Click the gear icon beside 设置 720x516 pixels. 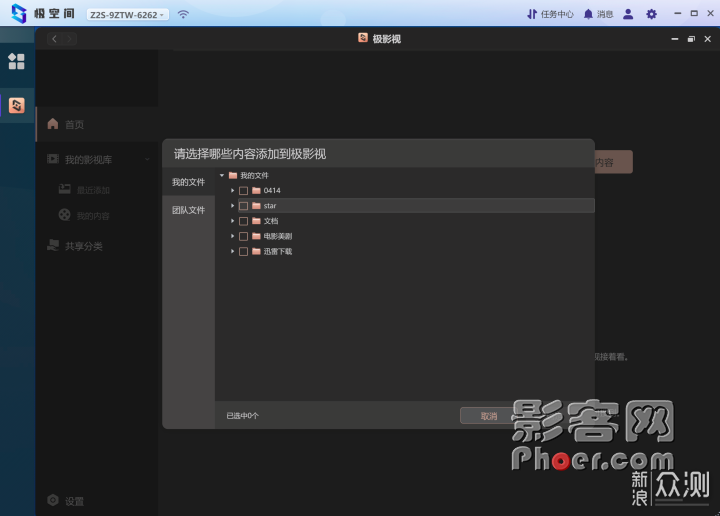(x=53, y=500)
